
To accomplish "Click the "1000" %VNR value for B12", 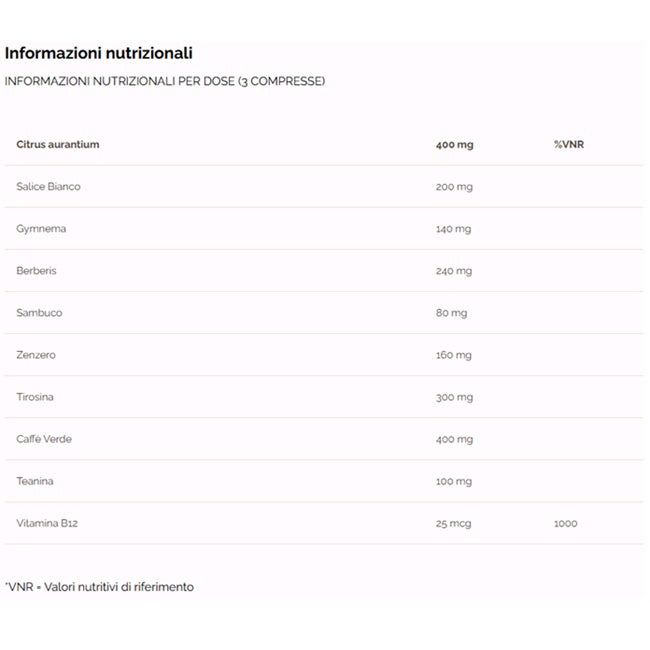I will point(565,523).
